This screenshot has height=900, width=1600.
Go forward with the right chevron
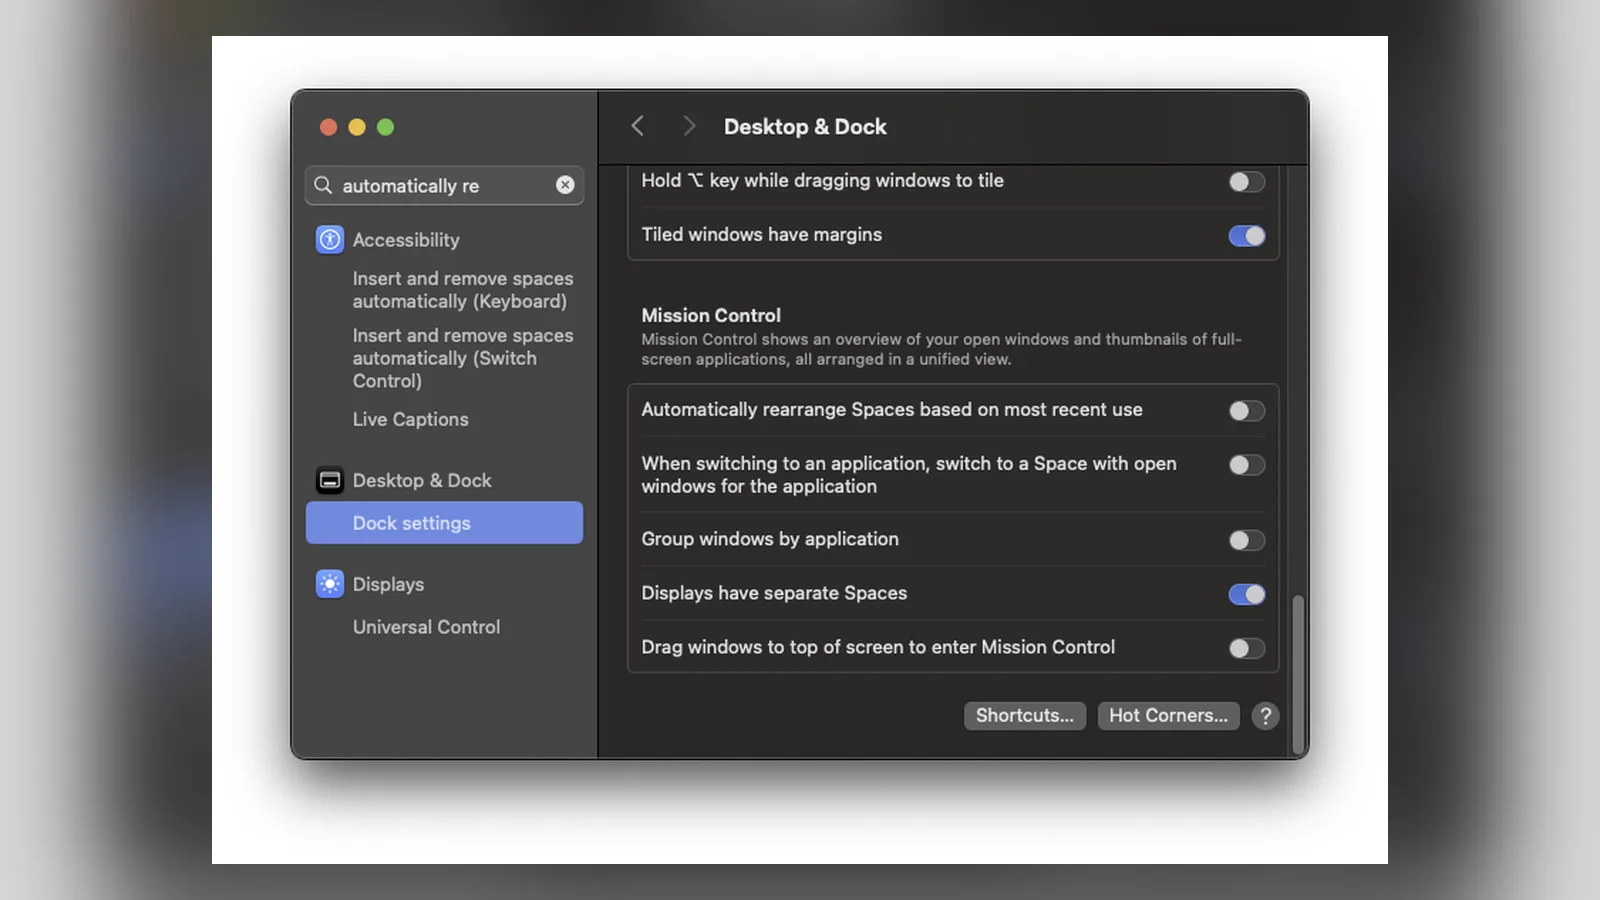(x=689, y=126)
